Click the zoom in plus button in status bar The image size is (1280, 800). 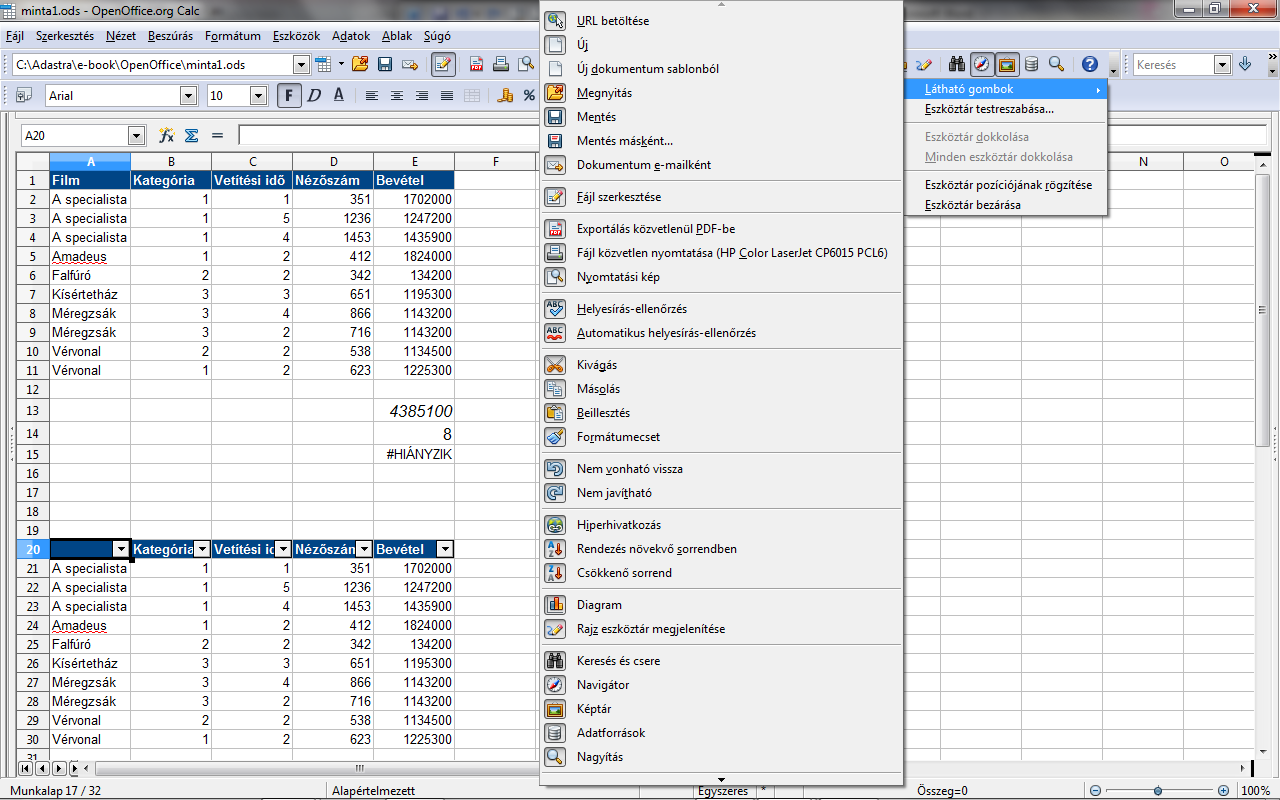tap(1224, 790)
